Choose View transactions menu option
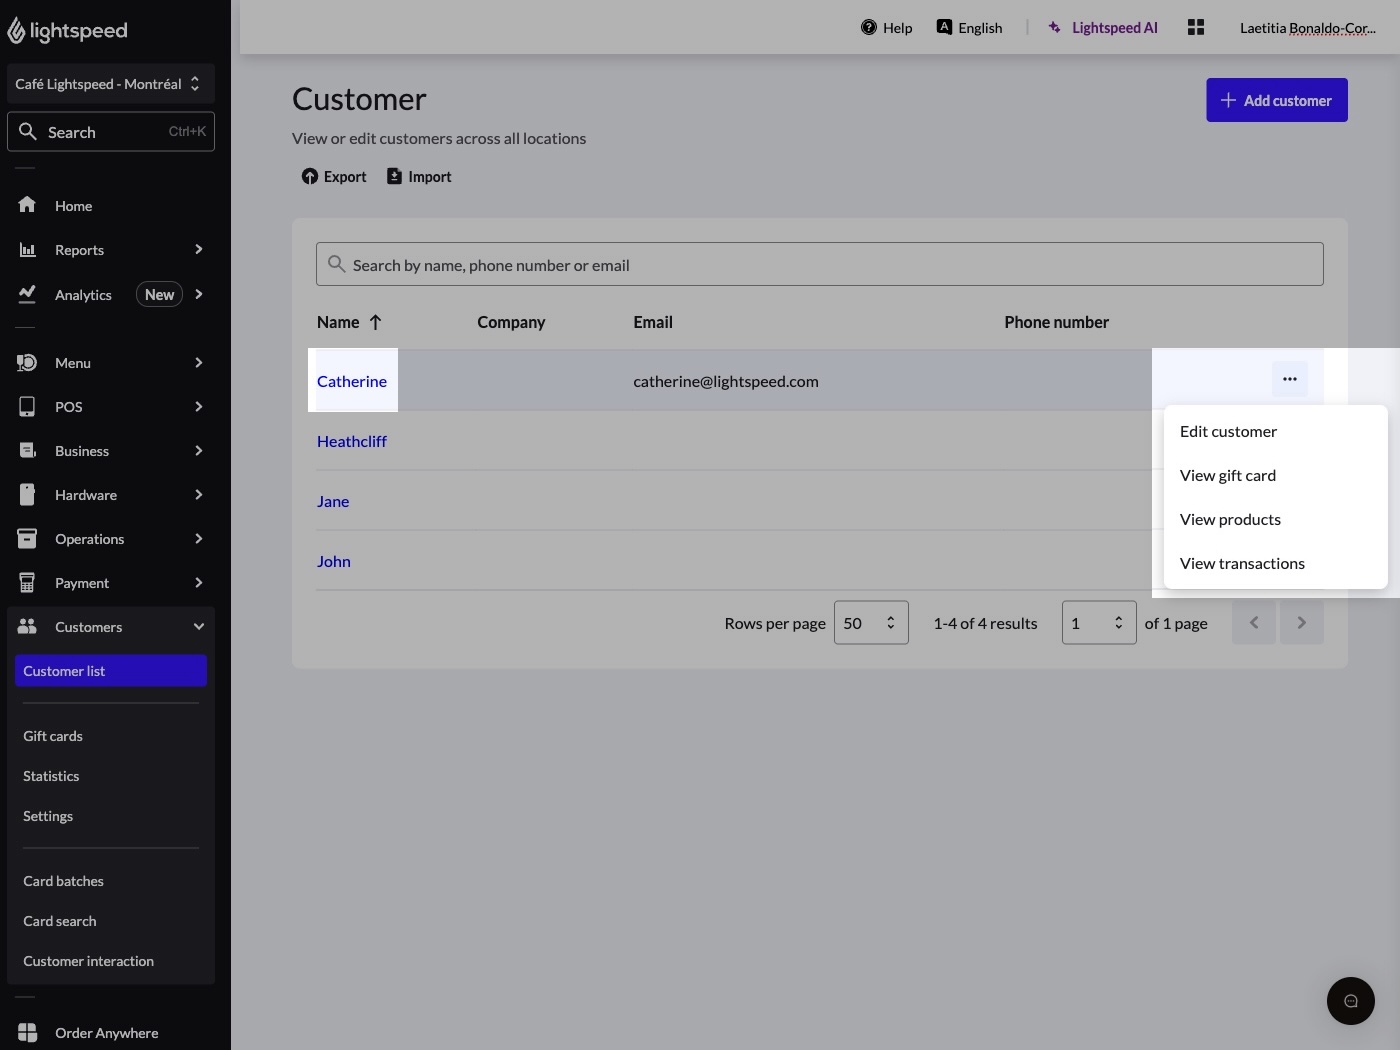The width and height of the screenshot is (1400, 1050). pyautogui.click(x=1242, y=564)
